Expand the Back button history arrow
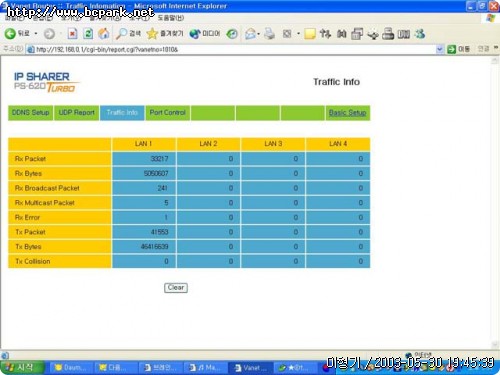Viewport: 500px width, 375px height. point(36,34)
